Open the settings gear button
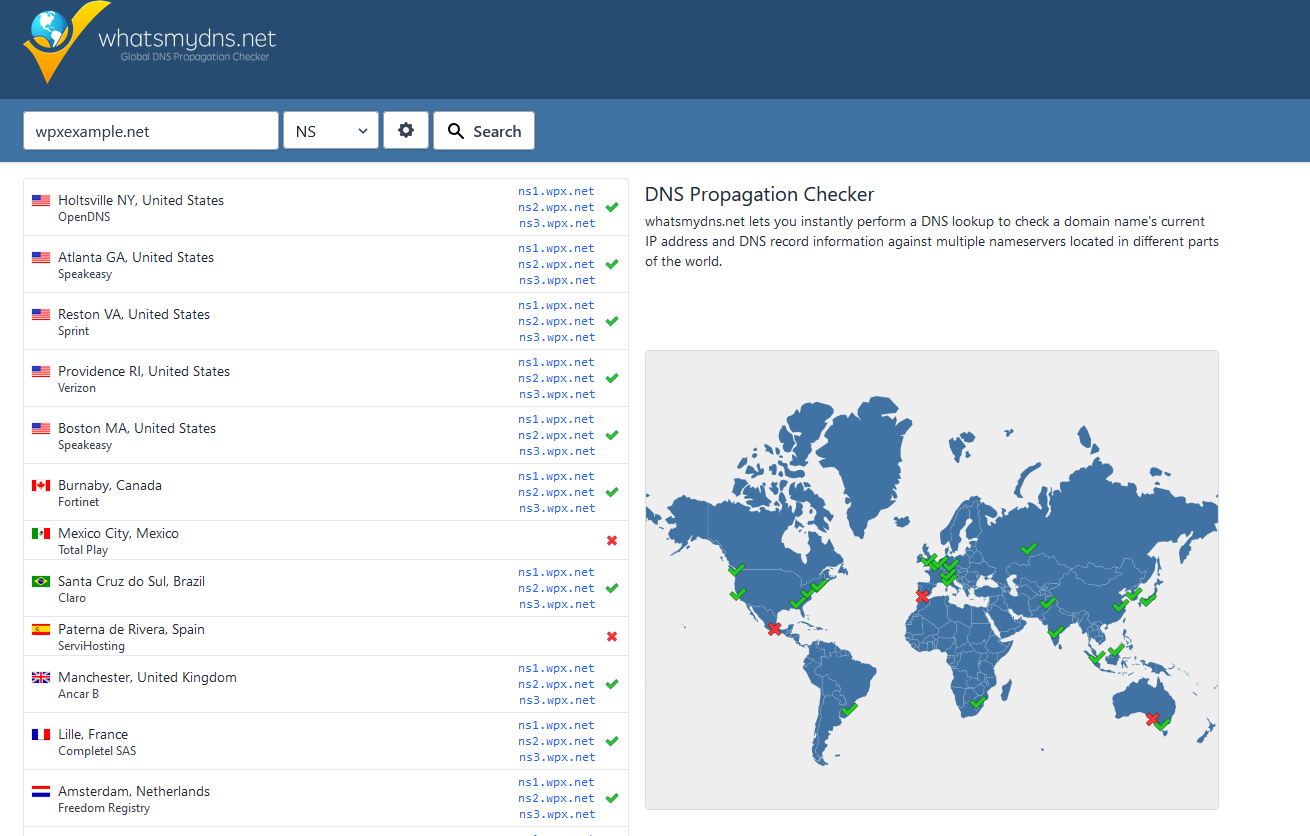The image size is (1310, 836). 406,130
